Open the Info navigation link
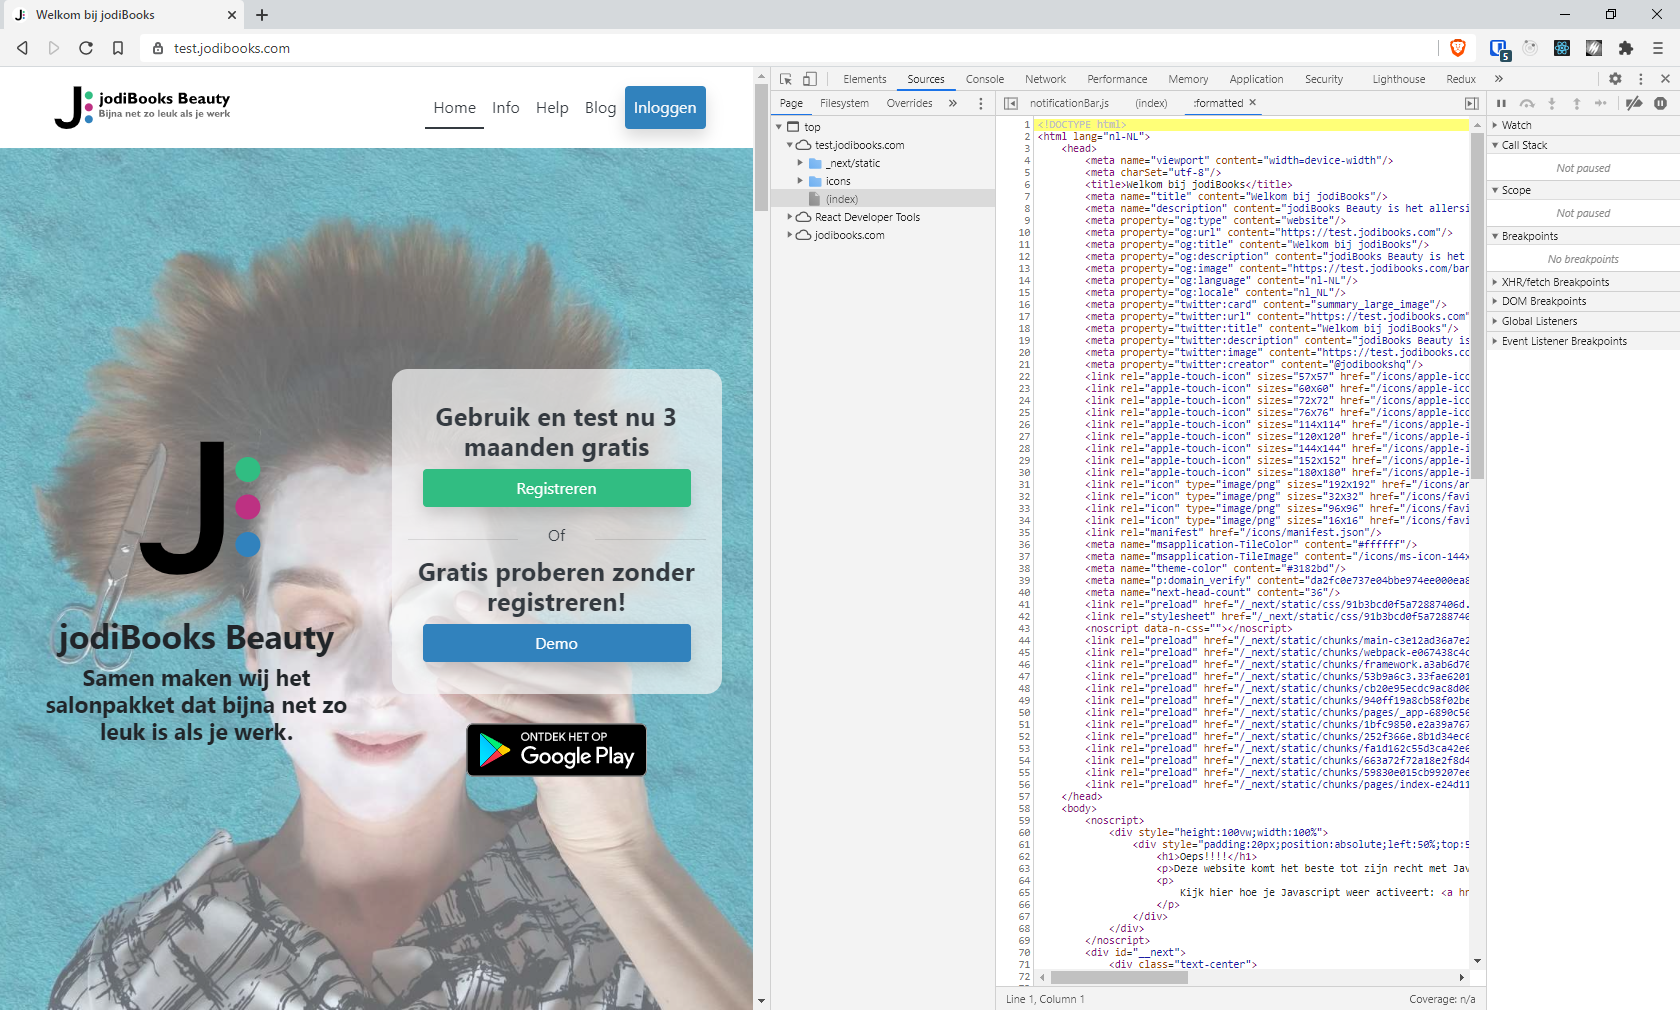1680x1010 pixels. coord(505,107)
